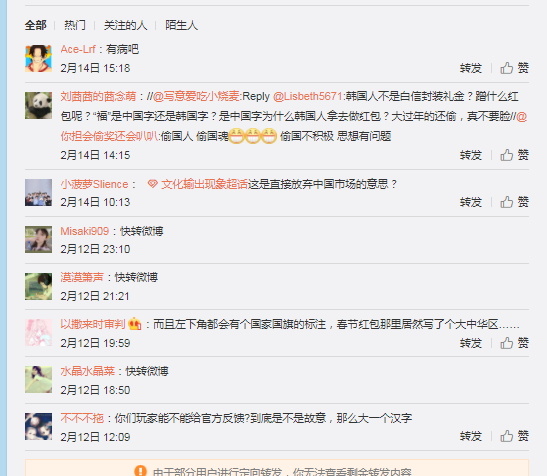
Task: Click the diamond icon before 文化输出现象超话
Action: click(x=152, y=184)
